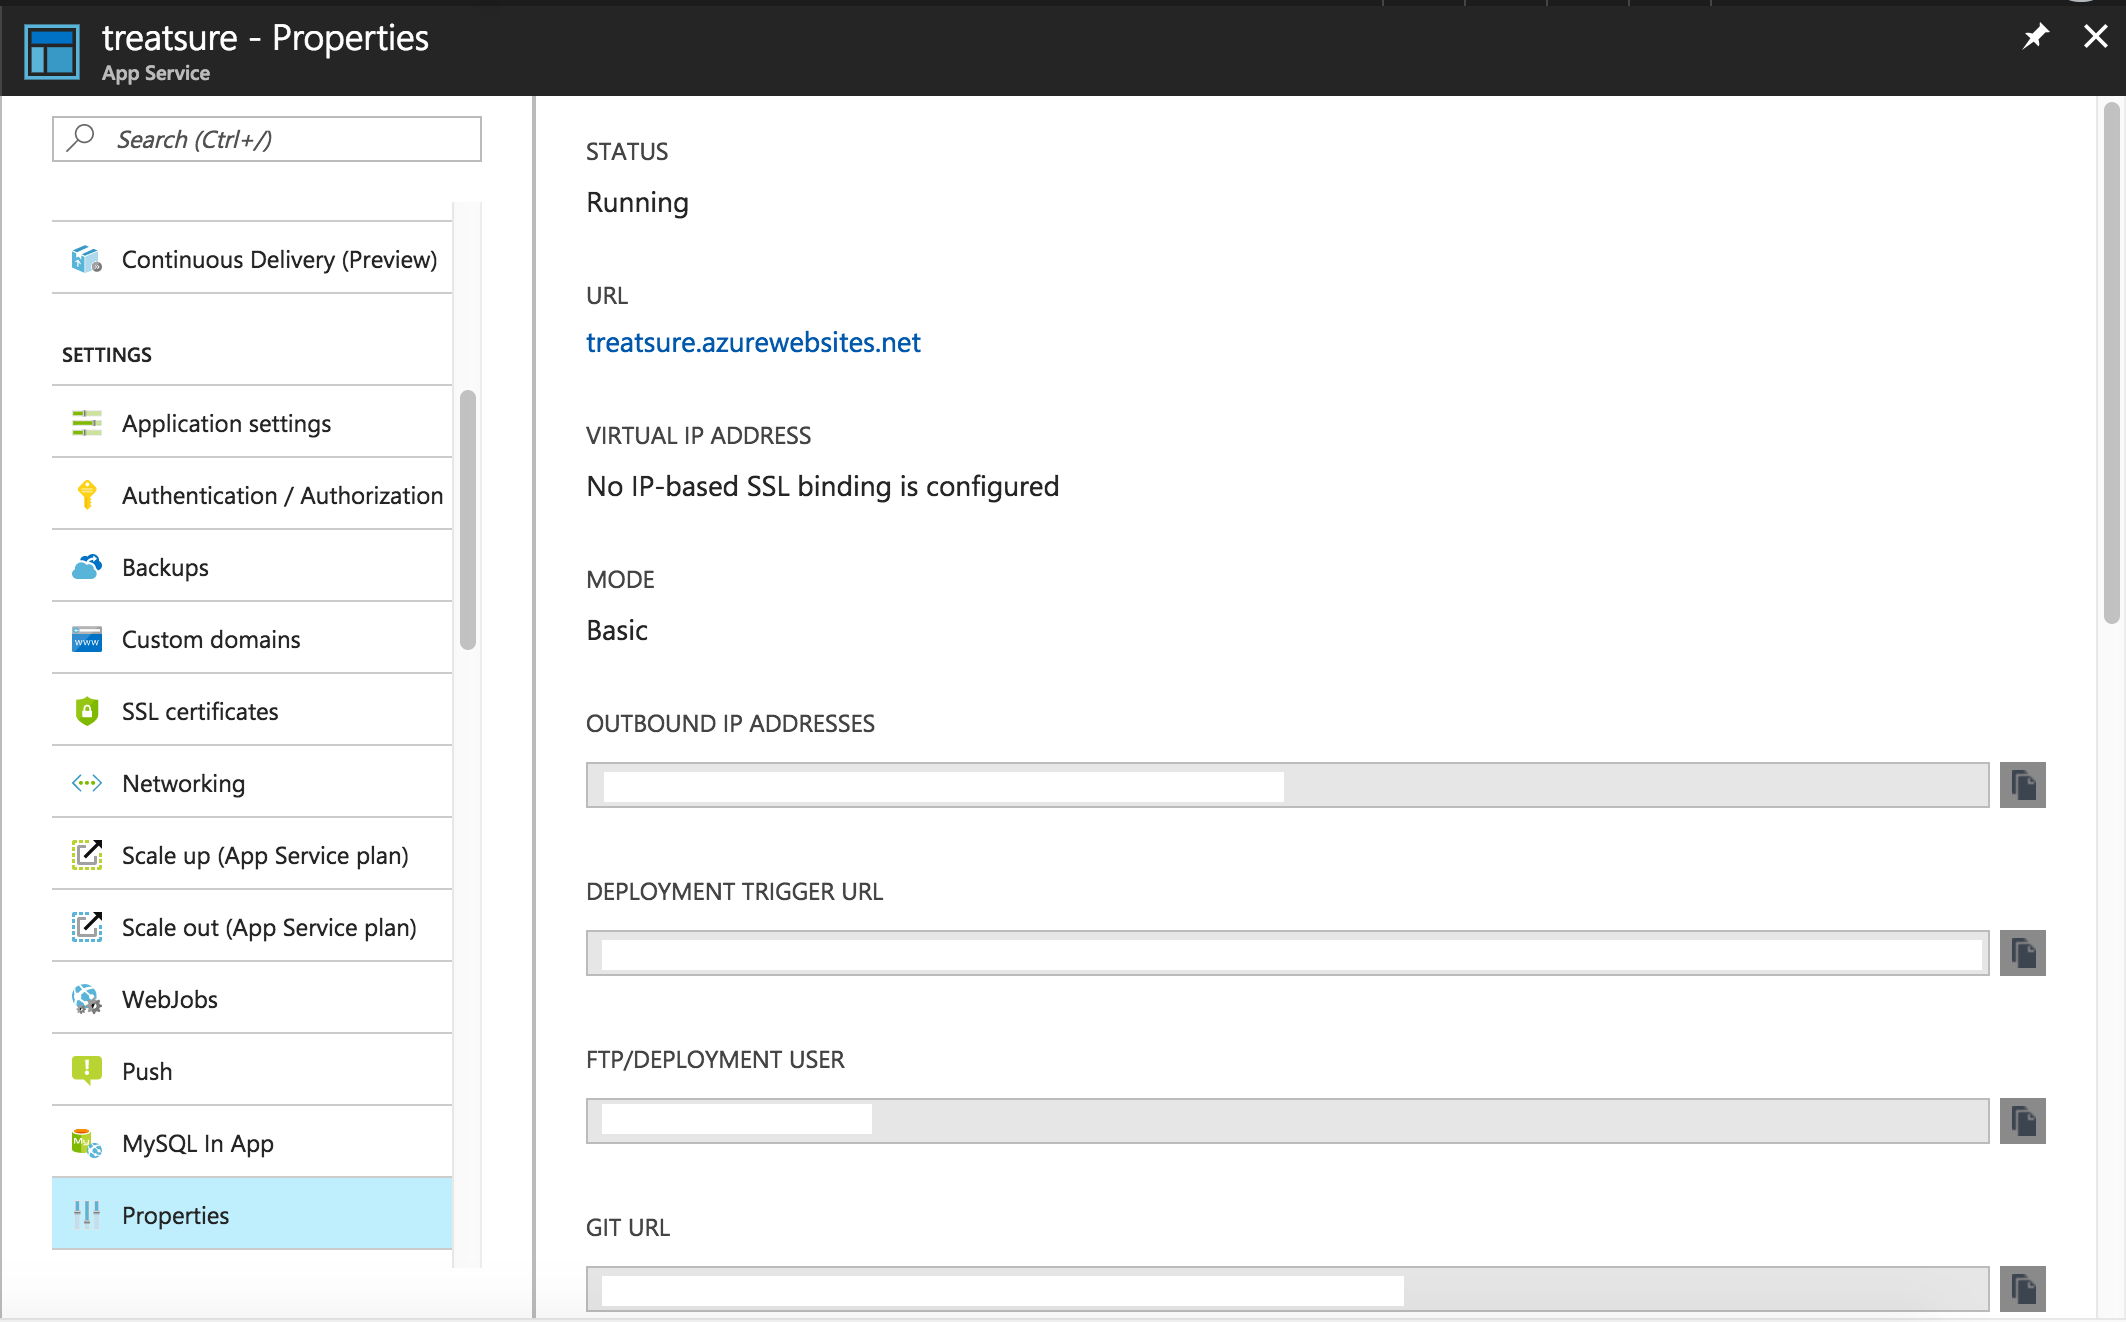Click the Properties sliders icon

point(87,1215)
